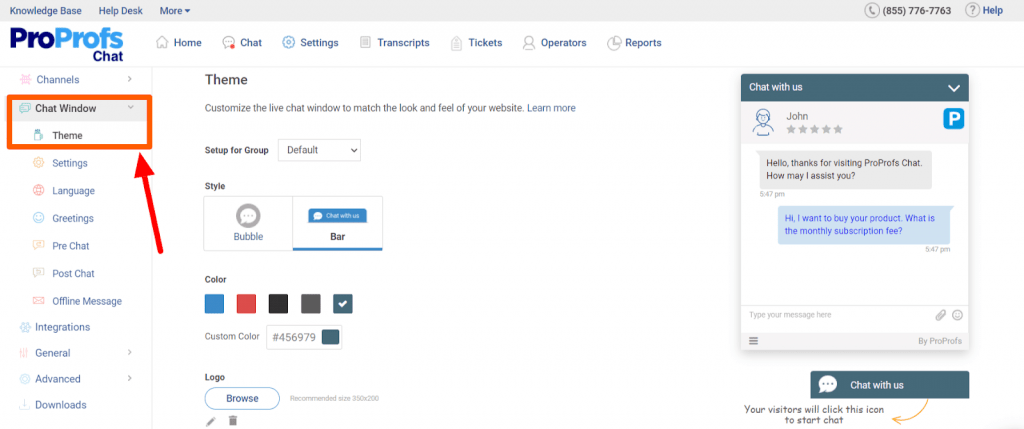Open the Knowledge Base link
This screenshot has width=1024, height=429.
(44, 10)
